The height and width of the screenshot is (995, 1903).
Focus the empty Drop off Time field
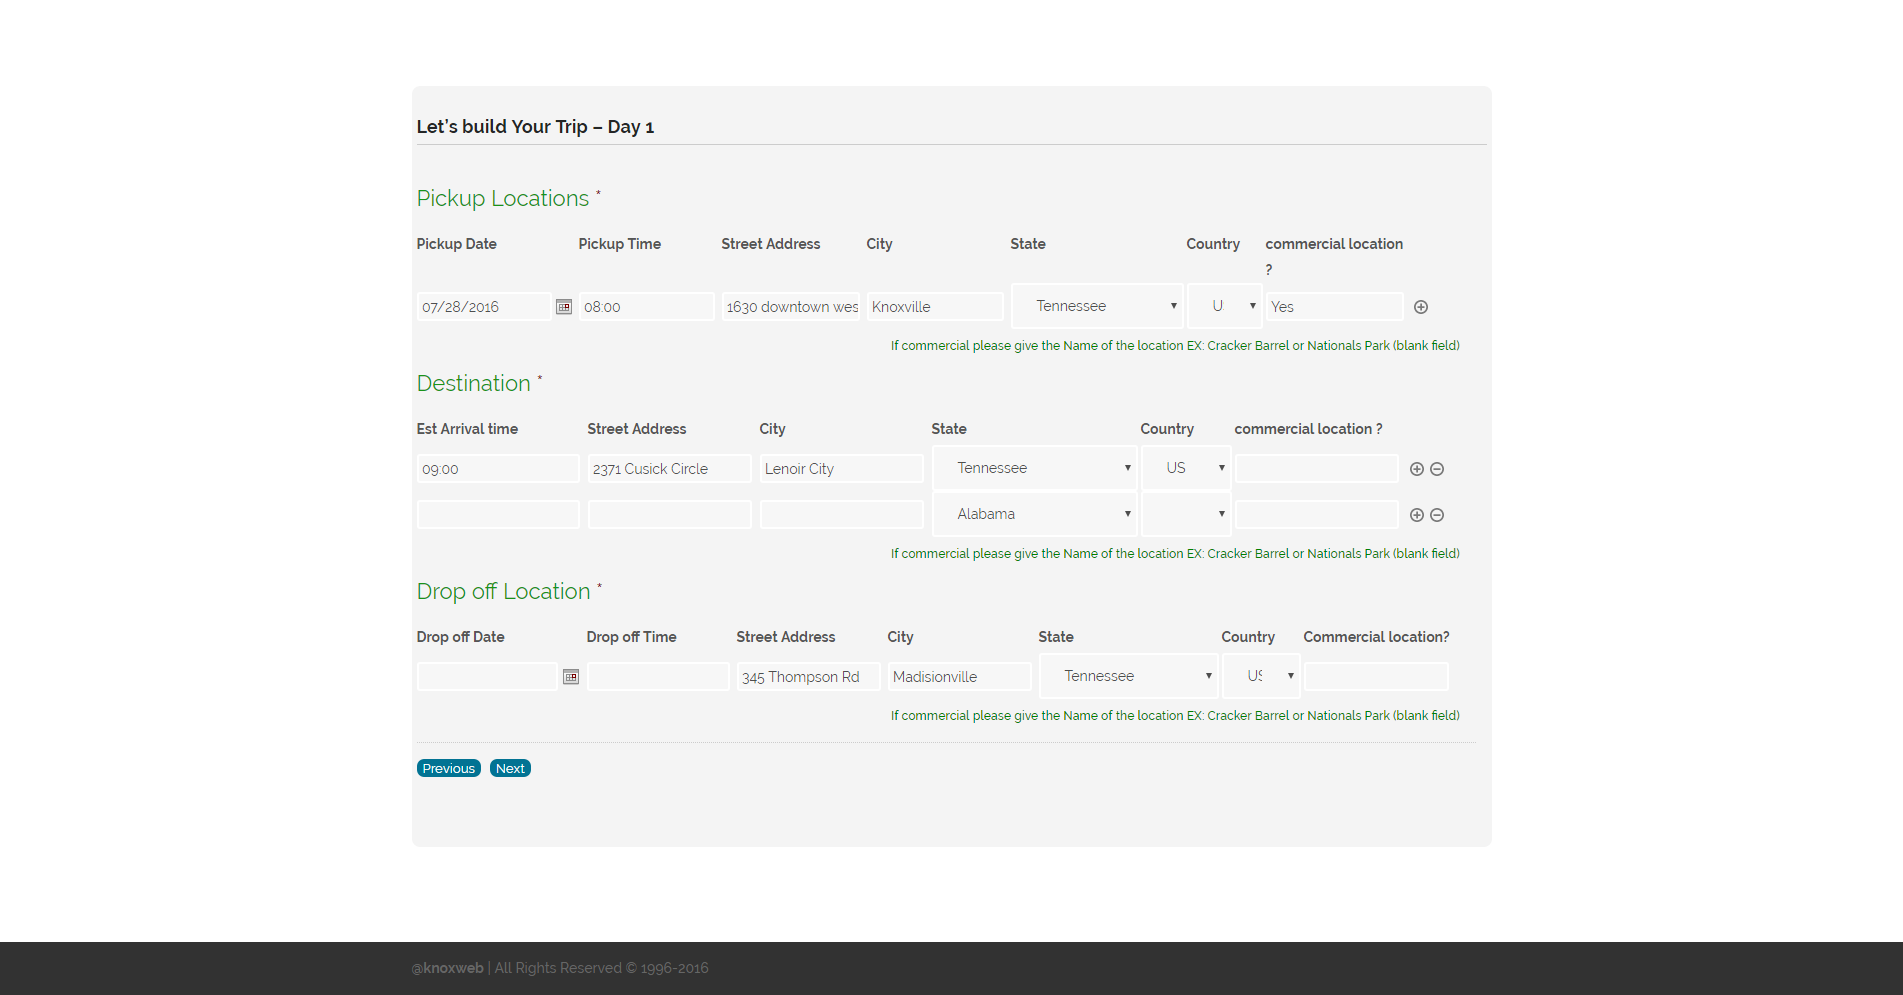659,677
